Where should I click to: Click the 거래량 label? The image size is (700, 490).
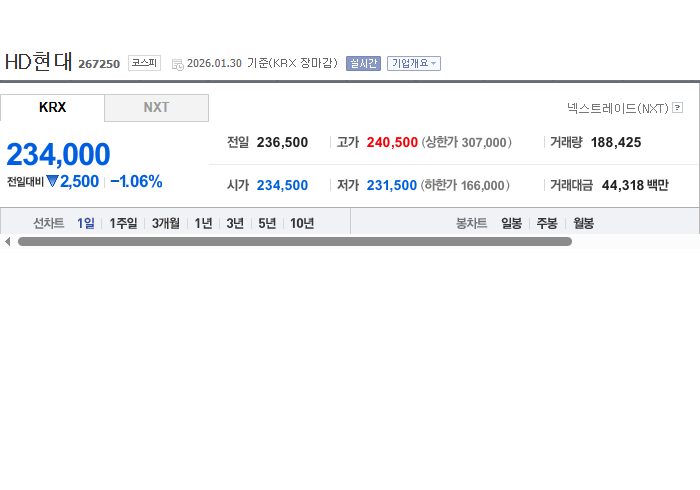point(567,142)
